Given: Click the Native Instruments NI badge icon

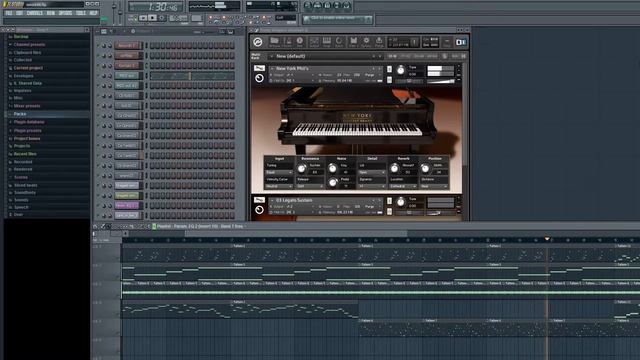Looking at the screenshot, I should coord(461,42).
